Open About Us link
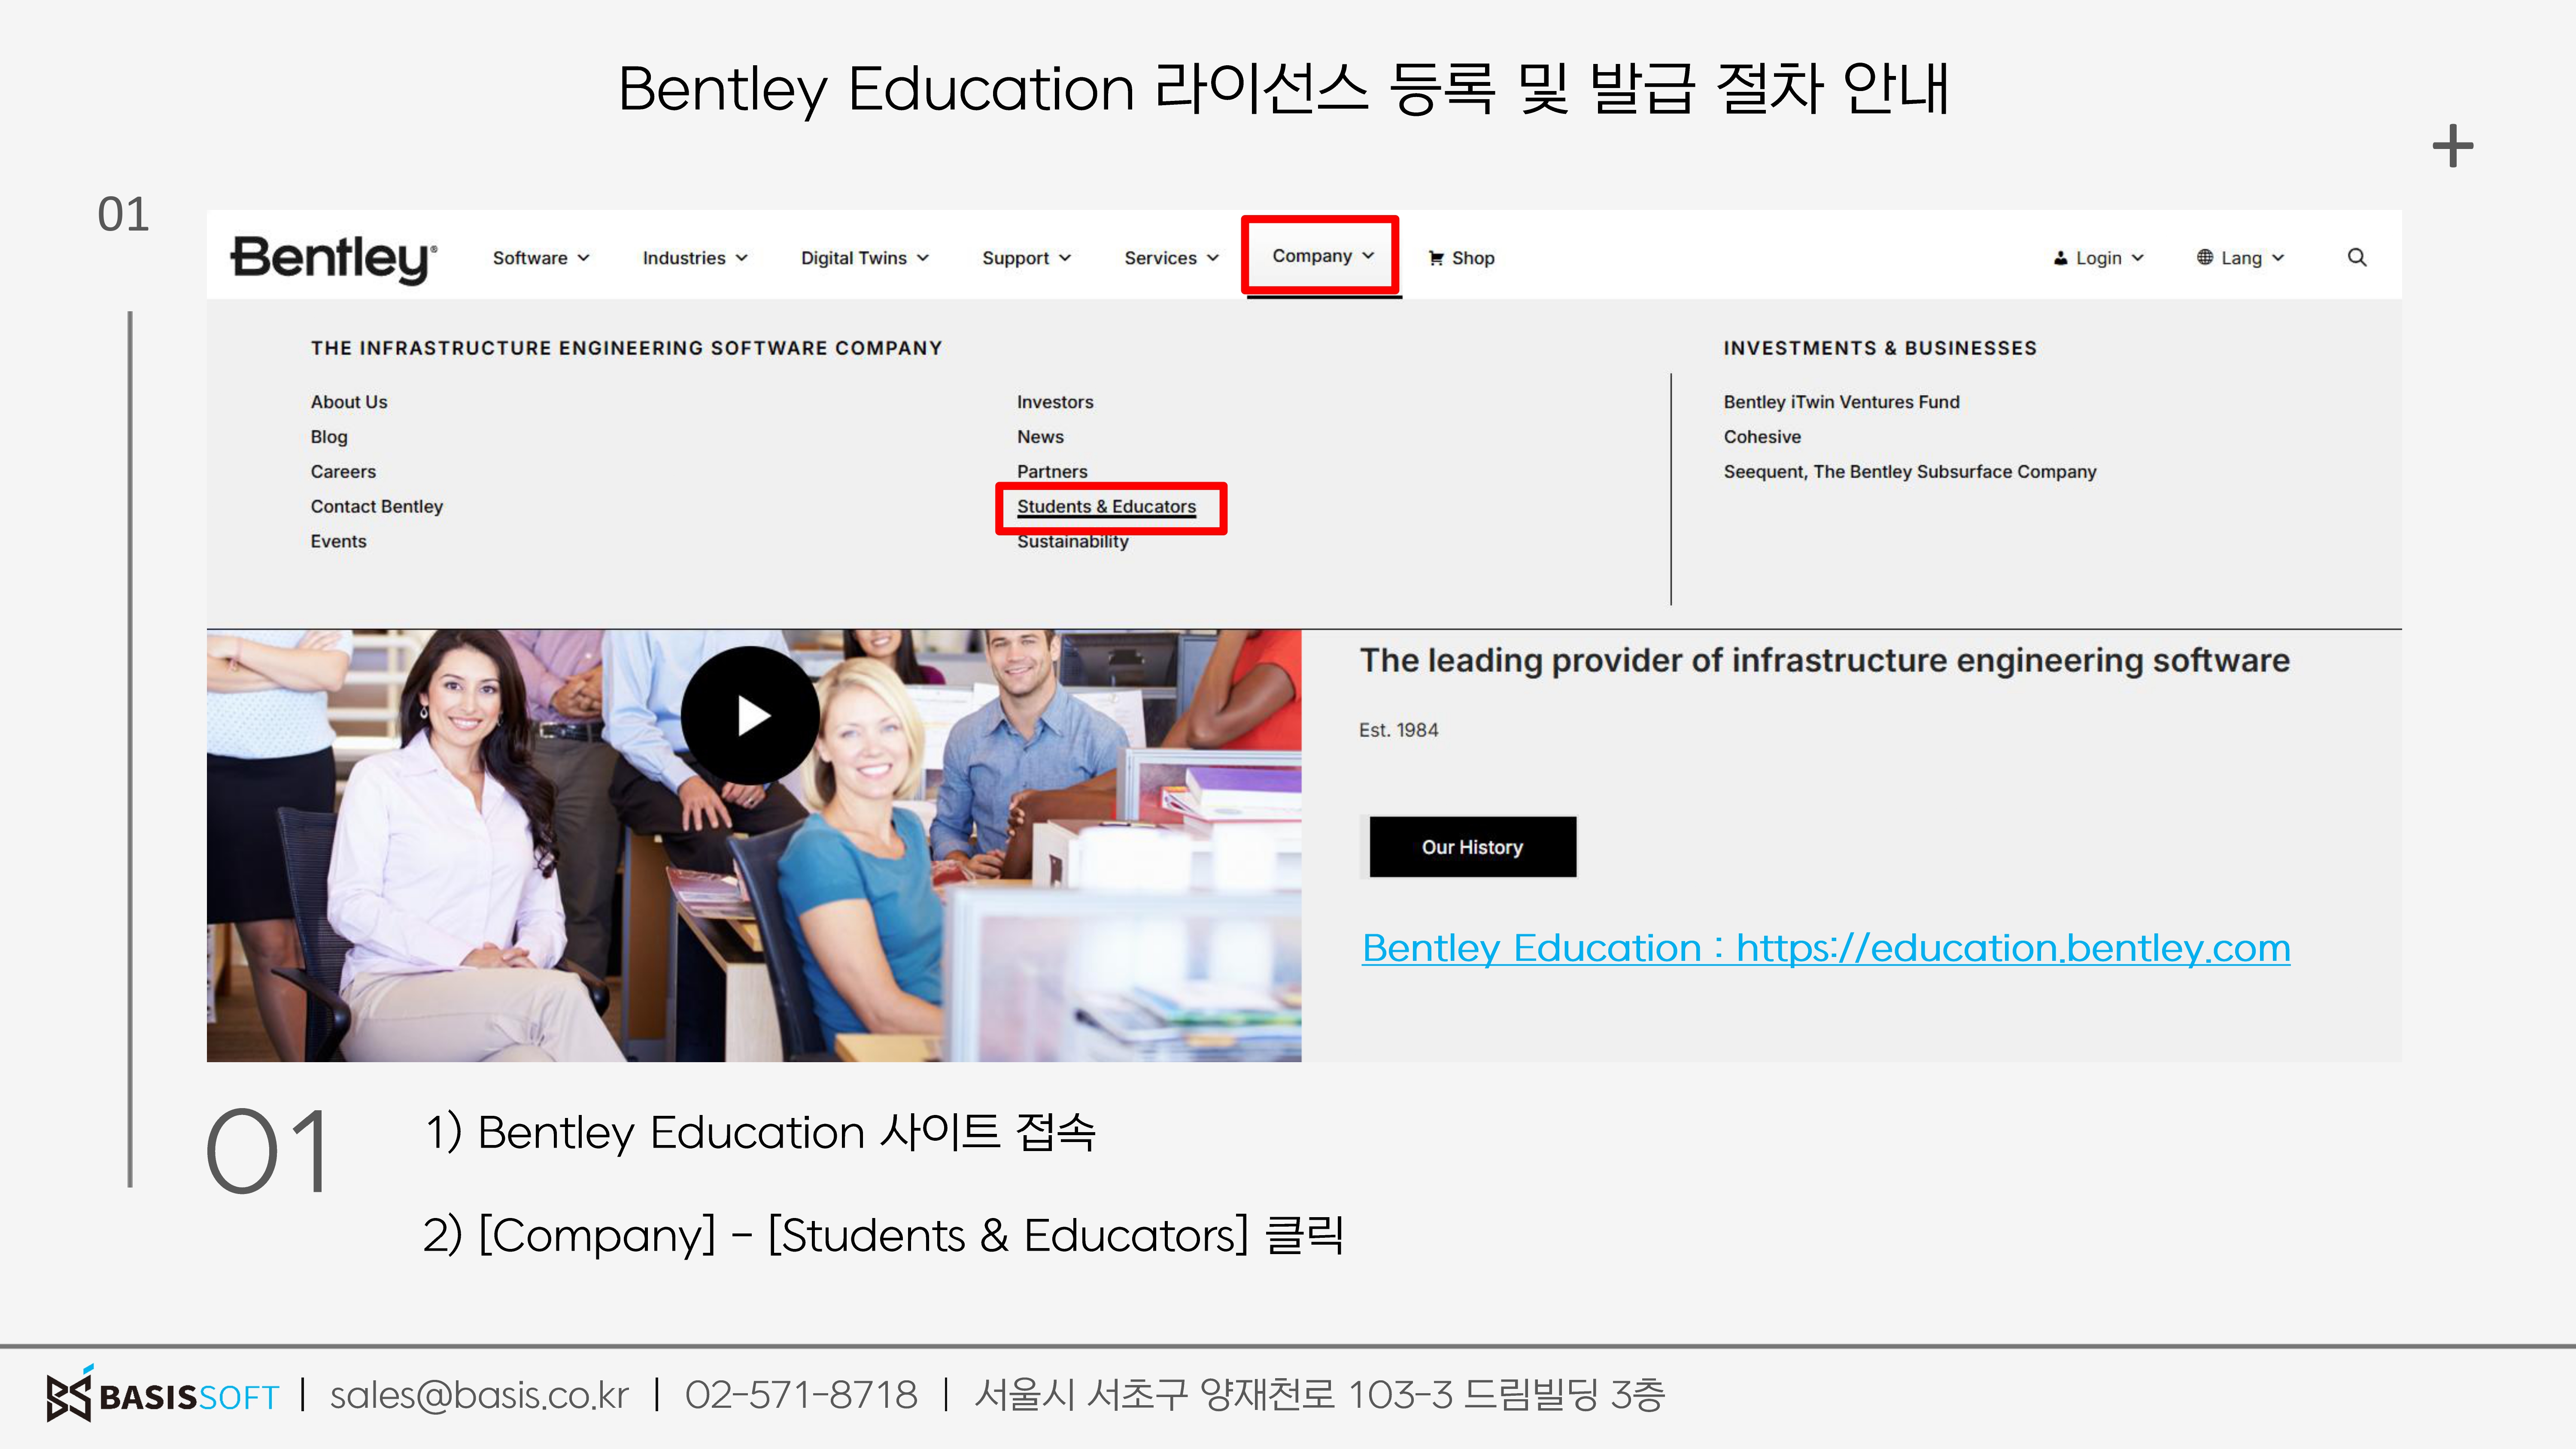This screenshot has height=1449, width=2576. click(348, 402)
